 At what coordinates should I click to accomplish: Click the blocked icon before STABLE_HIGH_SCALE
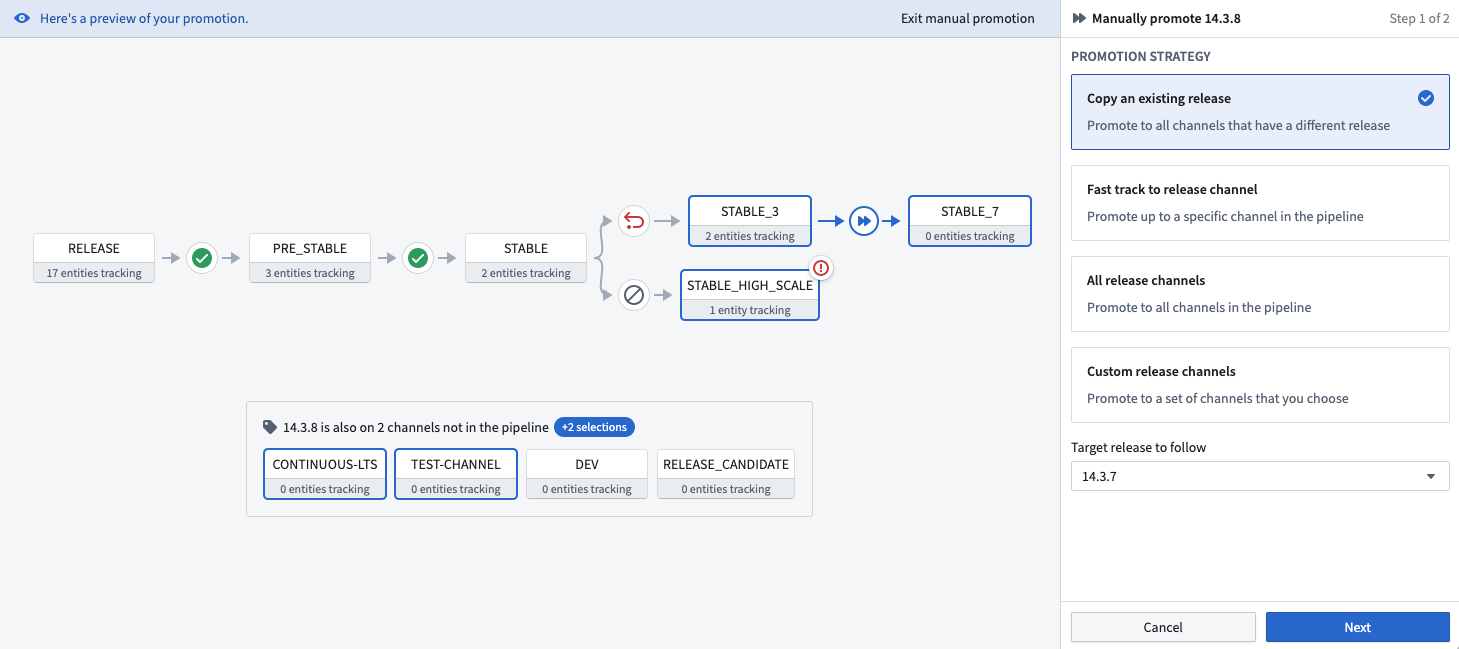pyautogui.click(x=633, y=295)
